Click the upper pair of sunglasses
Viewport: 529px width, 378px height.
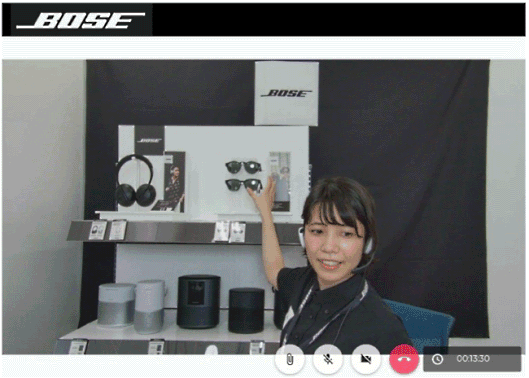coord(243,167)
